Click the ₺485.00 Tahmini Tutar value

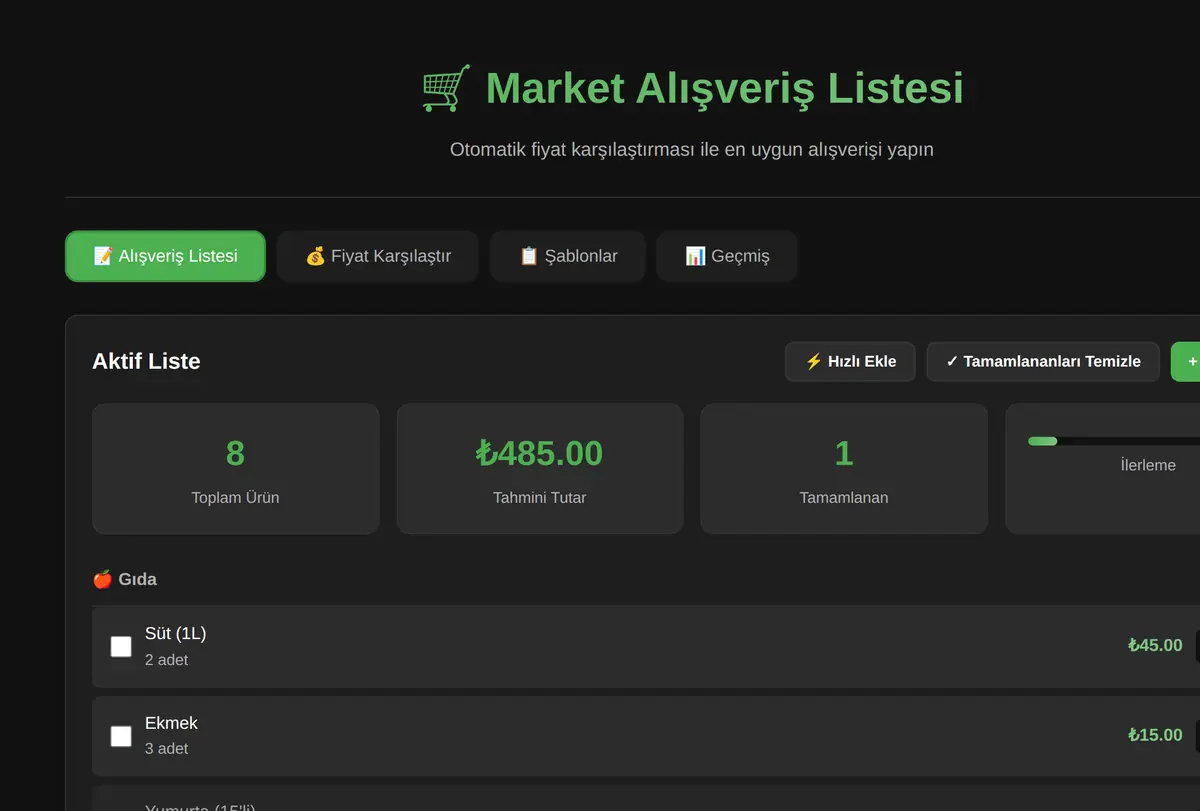coord(539,453)
